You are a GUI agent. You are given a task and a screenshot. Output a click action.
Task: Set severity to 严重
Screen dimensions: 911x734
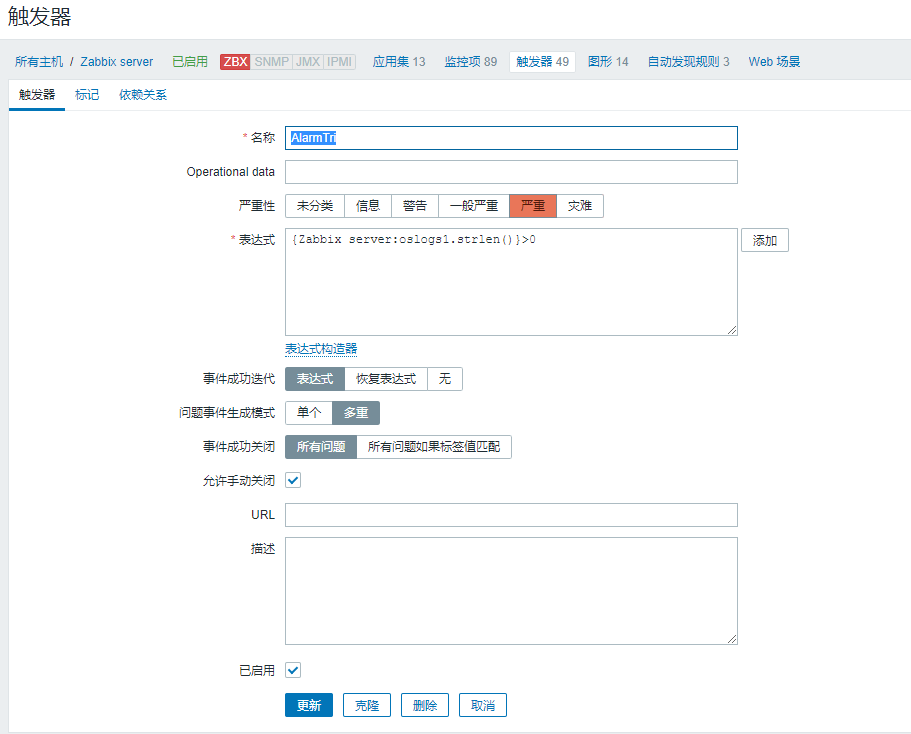pos(533,206)
